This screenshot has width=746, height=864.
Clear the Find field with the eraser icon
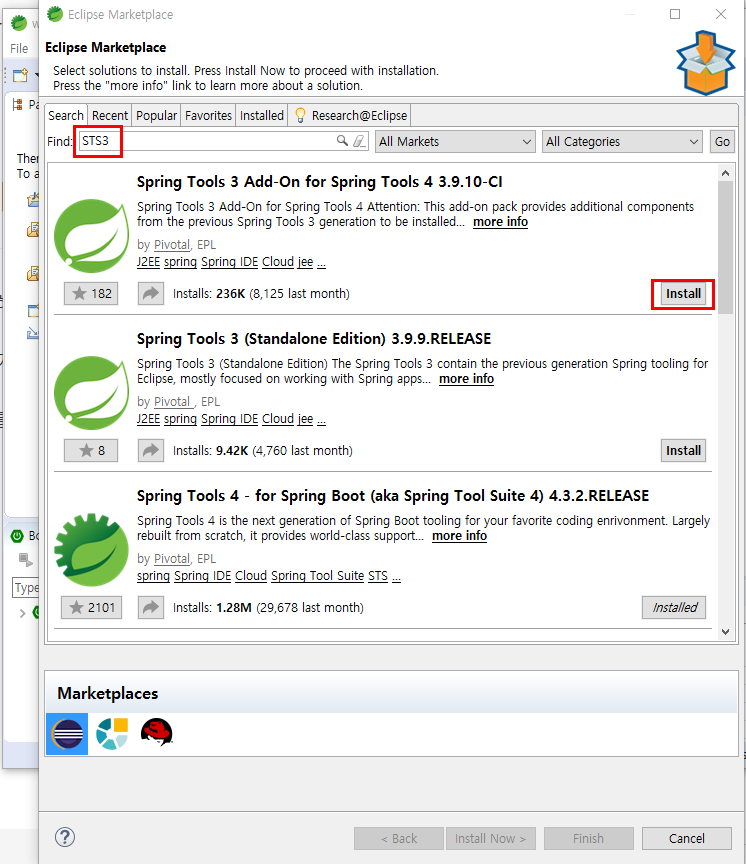pos(359,141)
